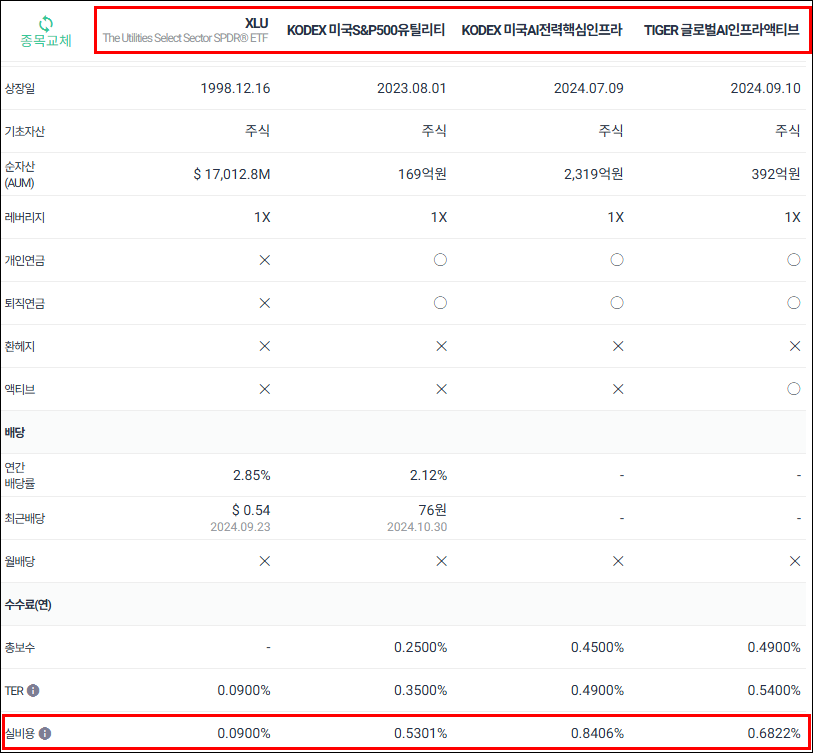Click the 배당 section header
Viewport: 813px width, 753px height.
coord(15,433)
